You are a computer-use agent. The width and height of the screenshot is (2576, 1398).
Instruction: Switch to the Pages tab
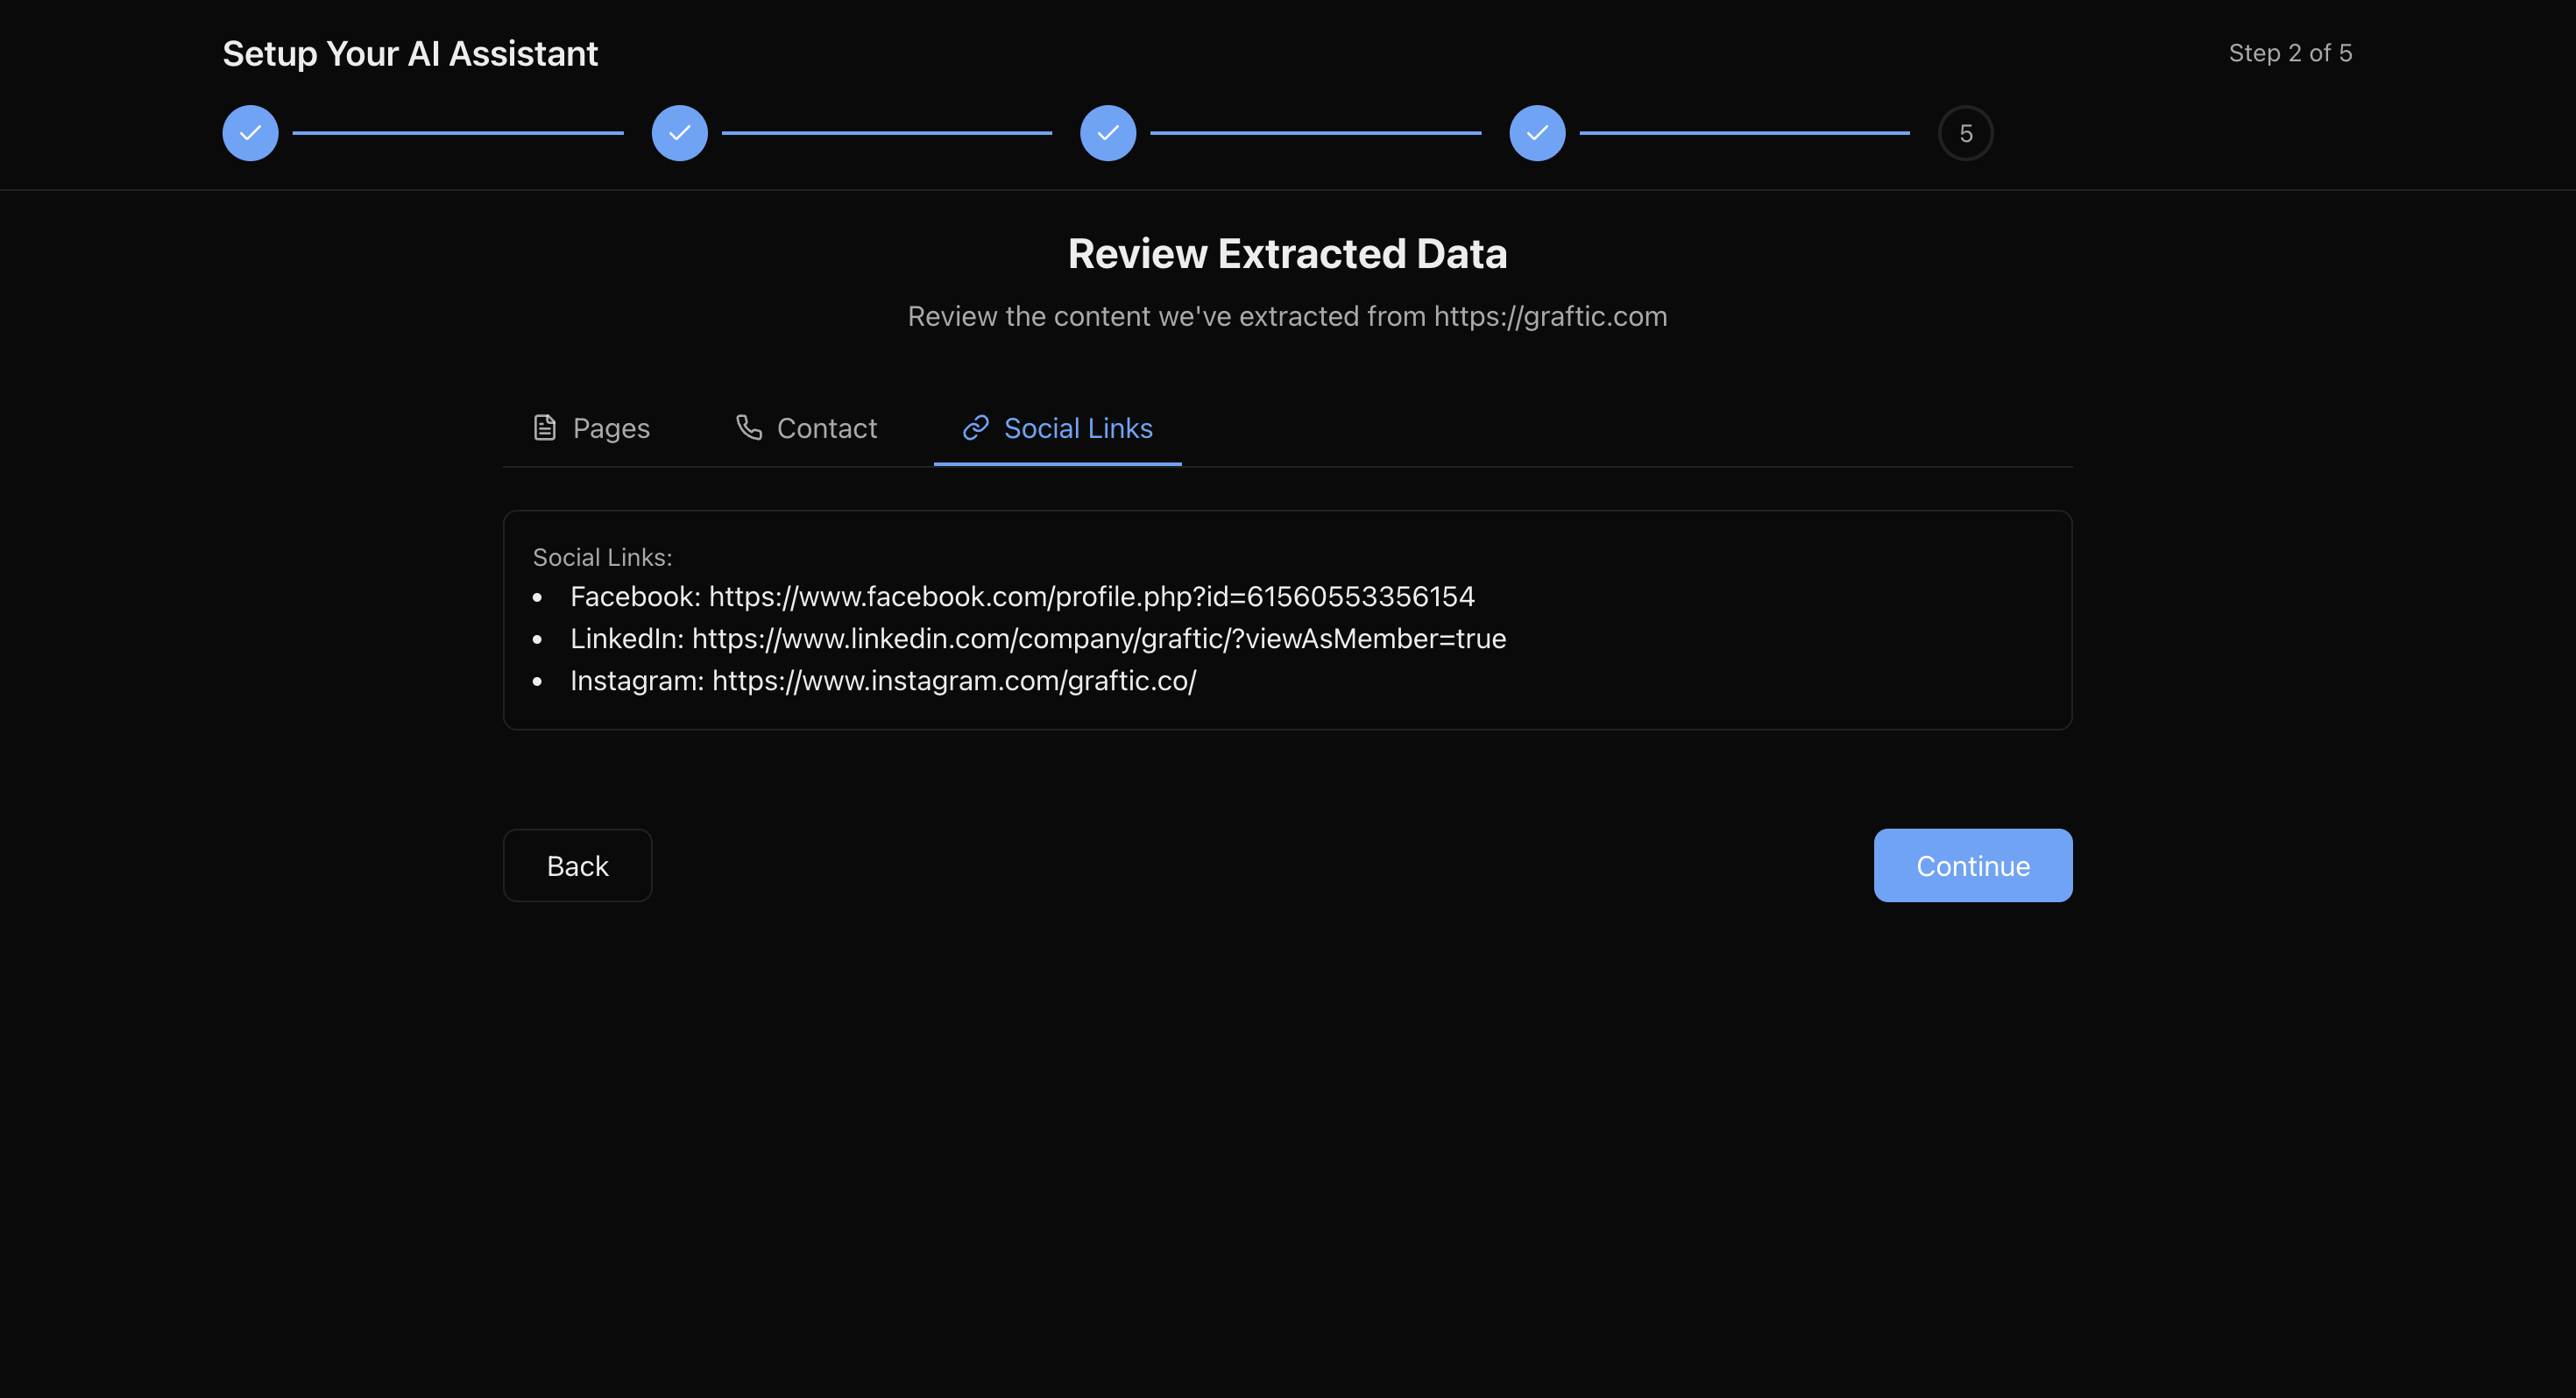[610, 428]
